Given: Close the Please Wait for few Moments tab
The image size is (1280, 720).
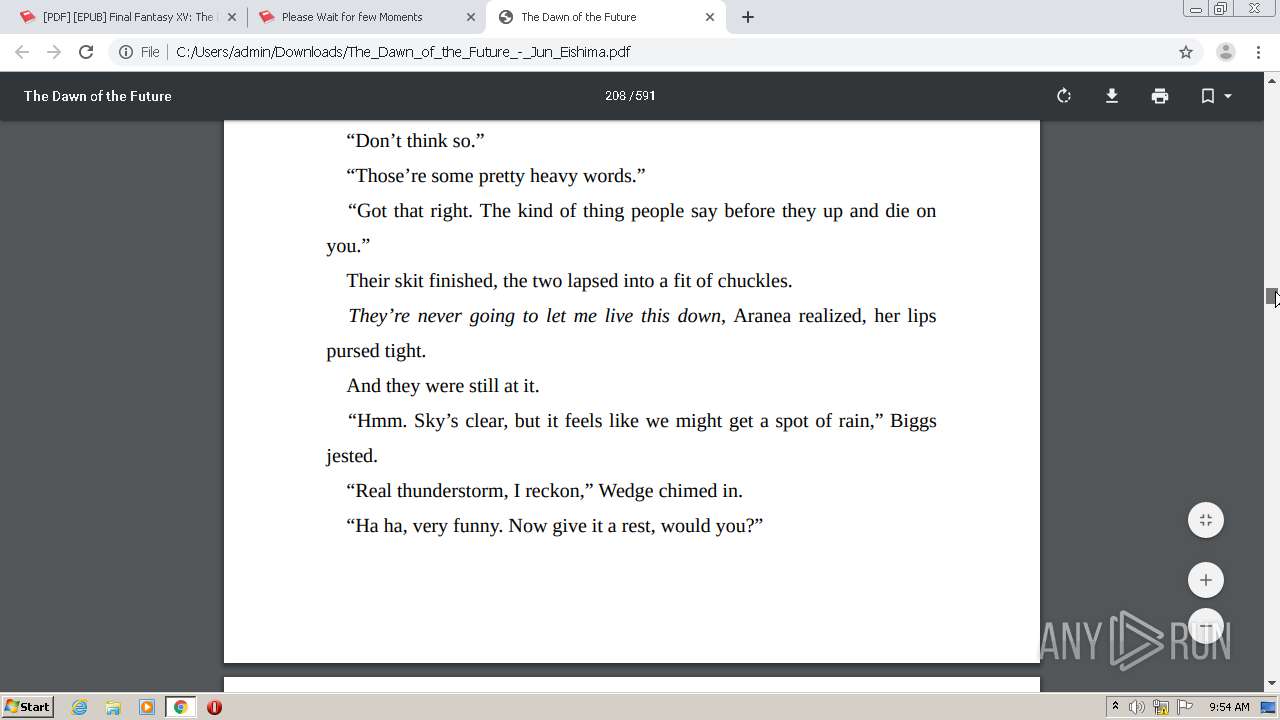Looking at the screenshot, I should point(471,17).
